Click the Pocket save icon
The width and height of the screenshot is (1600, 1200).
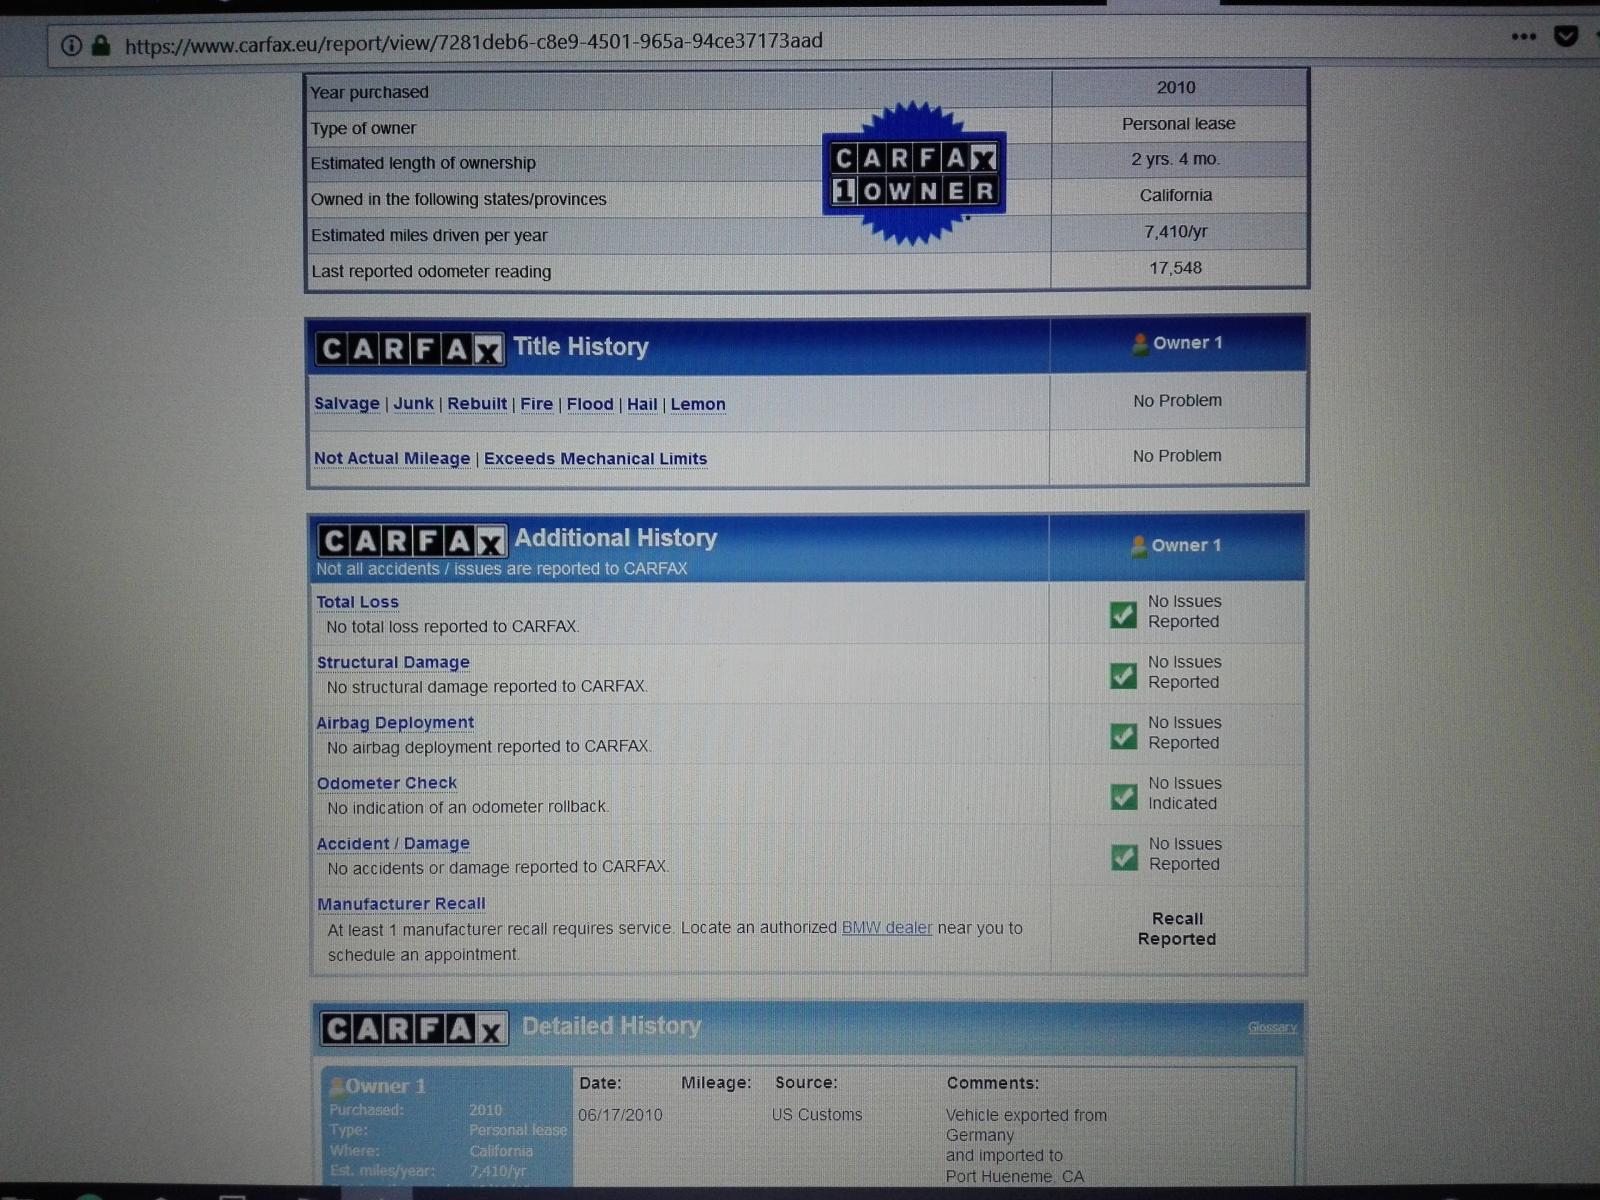point(1565,37)
